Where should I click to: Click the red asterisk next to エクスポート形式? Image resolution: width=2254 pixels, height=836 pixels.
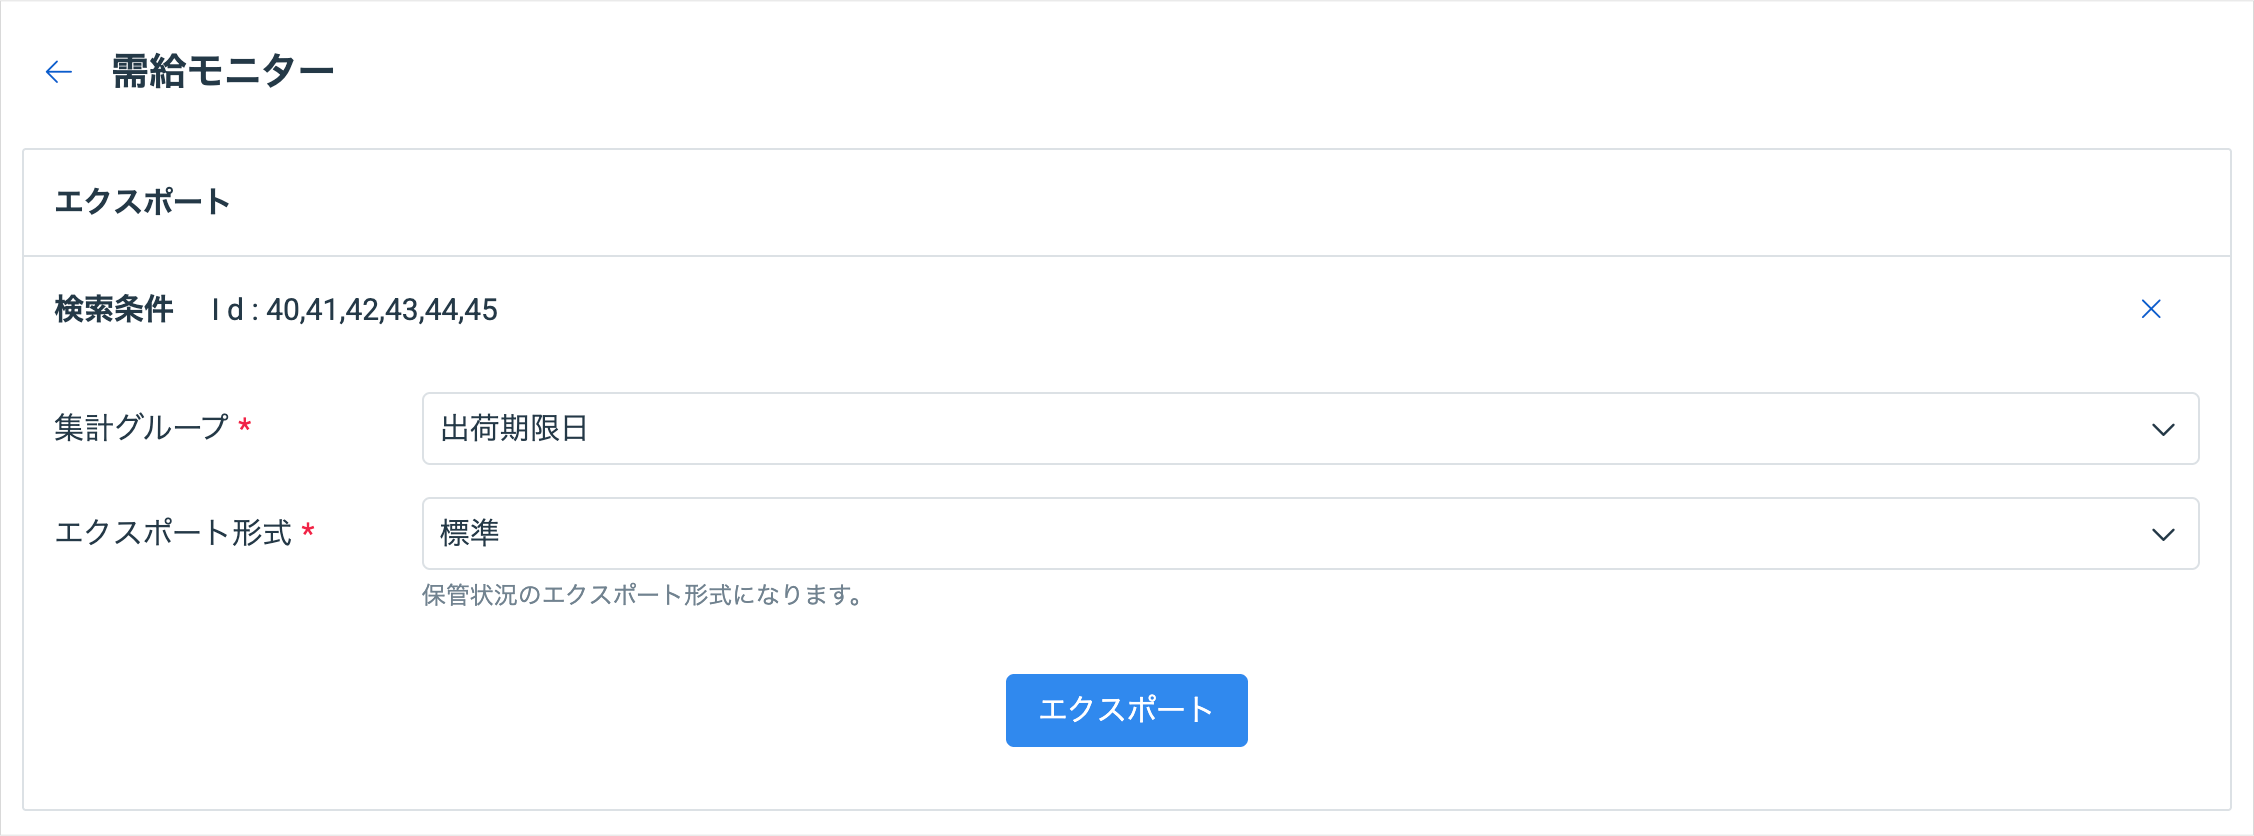[x=308, y=532]
